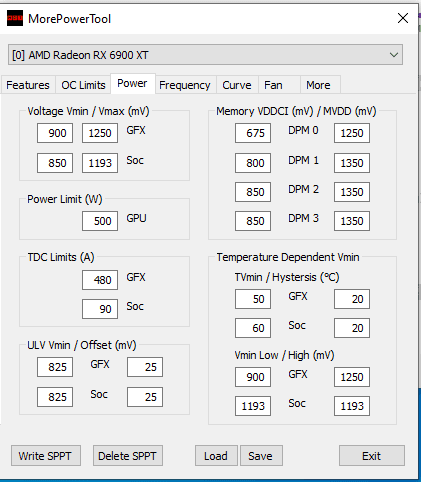Edit the GFX Vmin High field under Temperature Dependent Vmin

(x=352, y=377)
